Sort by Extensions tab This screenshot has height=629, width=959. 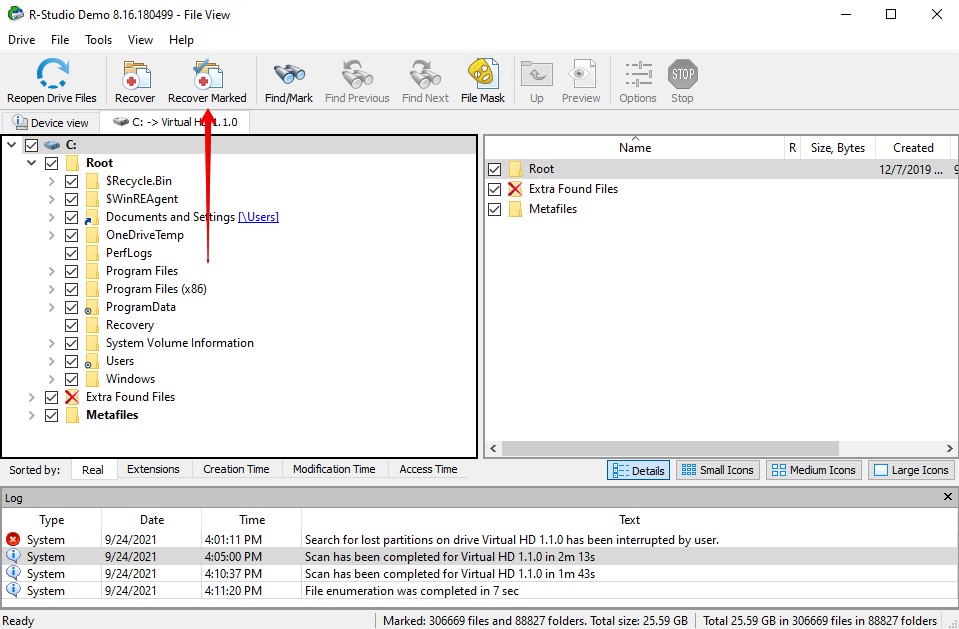(x=154, y=469)
